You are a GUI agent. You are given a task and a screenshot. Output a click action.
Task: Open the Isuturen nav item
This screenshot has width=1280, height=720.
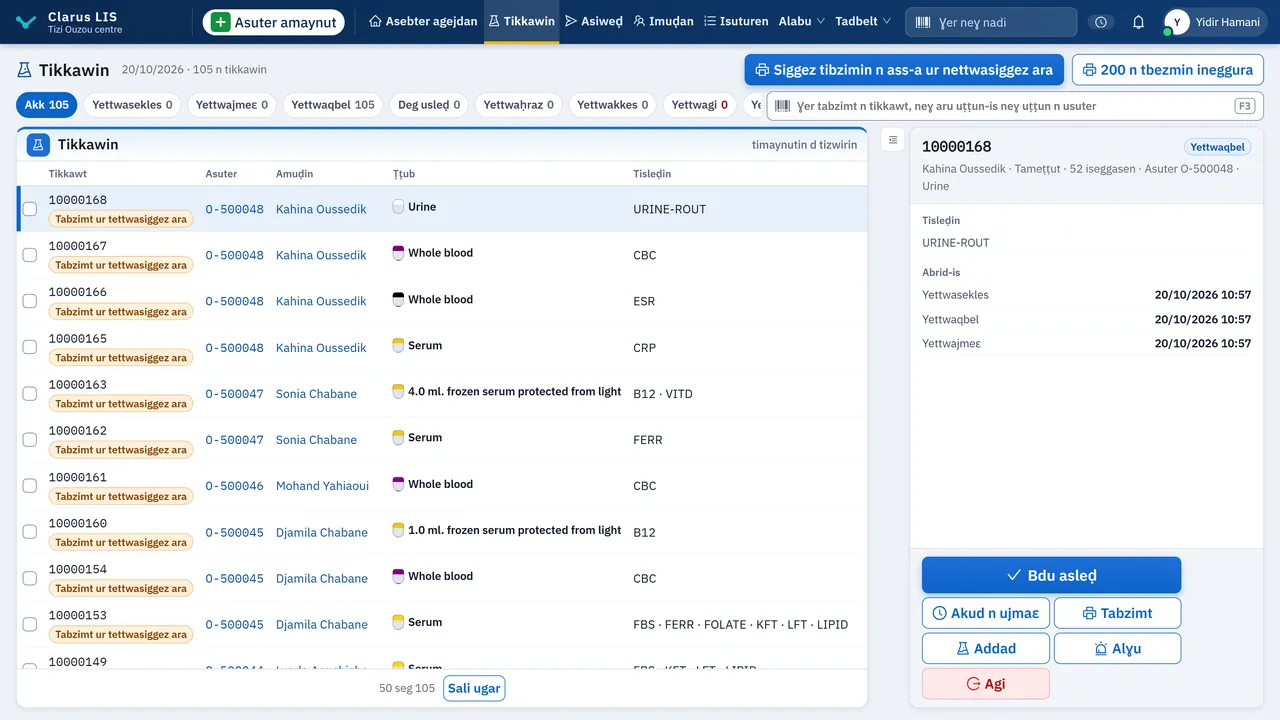point(736,22)
